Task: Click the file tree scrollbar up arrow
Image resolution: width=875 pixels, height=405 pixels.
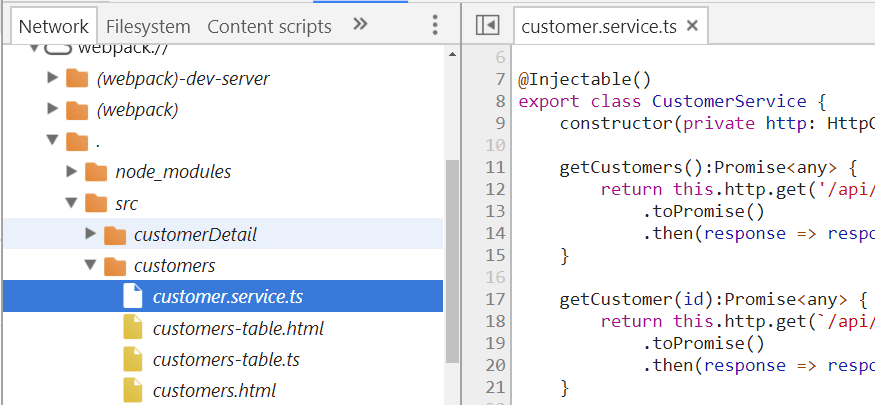Action: (452, 54)
